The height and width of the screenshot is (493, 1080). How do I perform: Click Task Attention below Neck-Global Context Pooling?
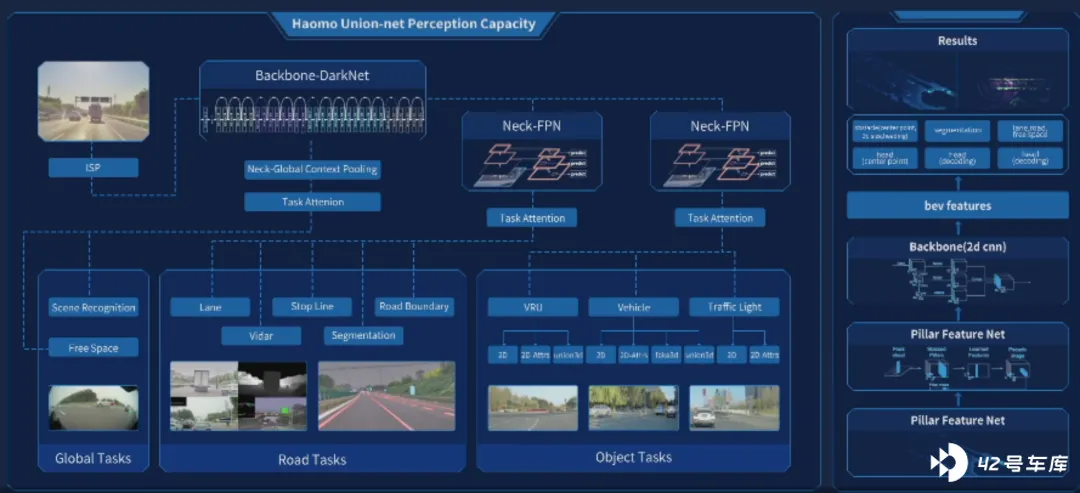[312, 202]
